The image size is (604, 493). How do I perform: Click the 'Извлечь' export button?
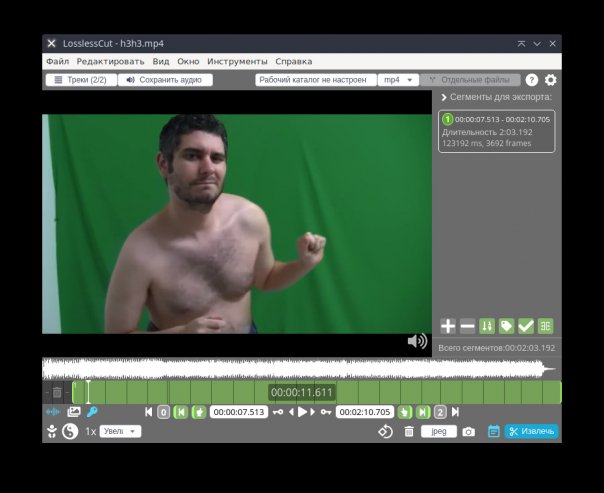(532, 431)
